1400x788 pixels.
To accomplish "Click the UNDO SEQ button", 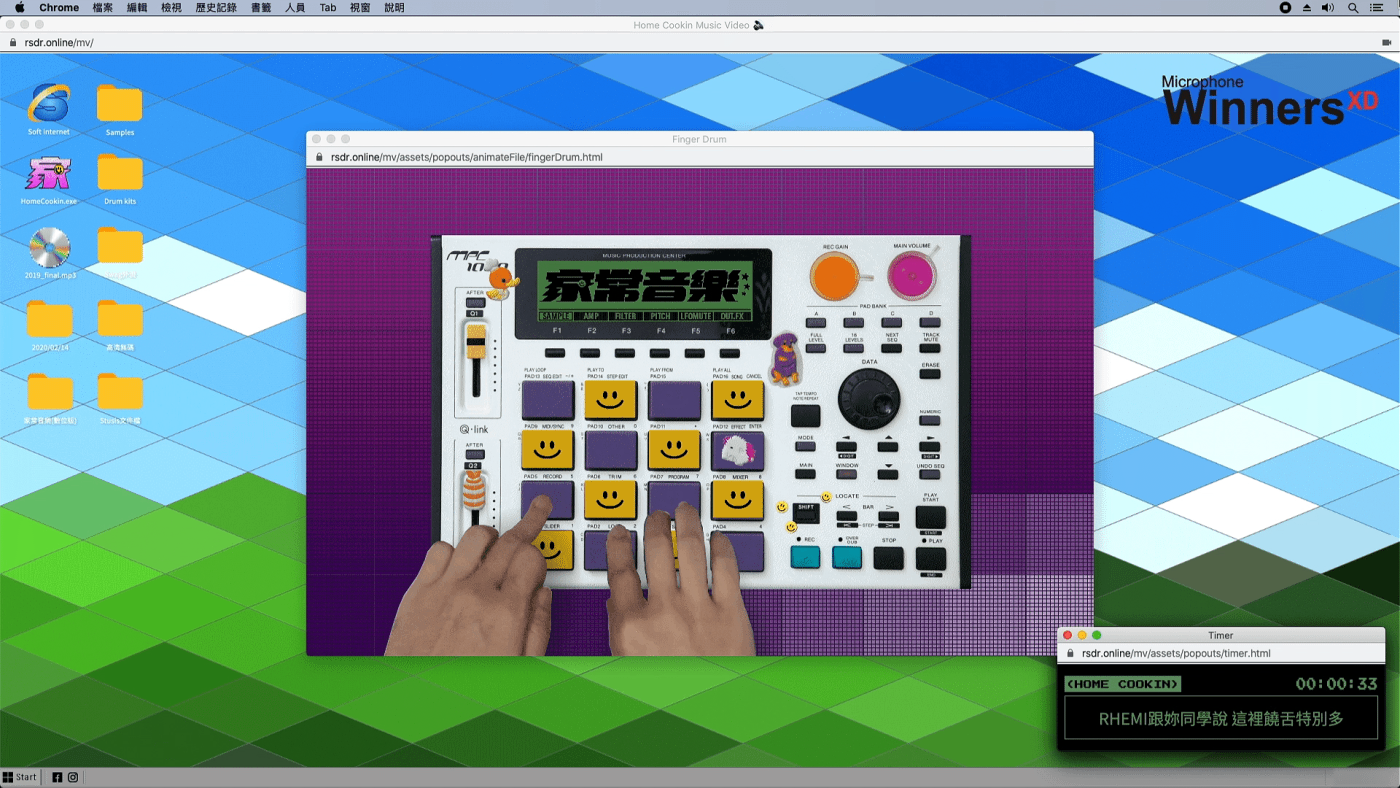I will [930, 474].
